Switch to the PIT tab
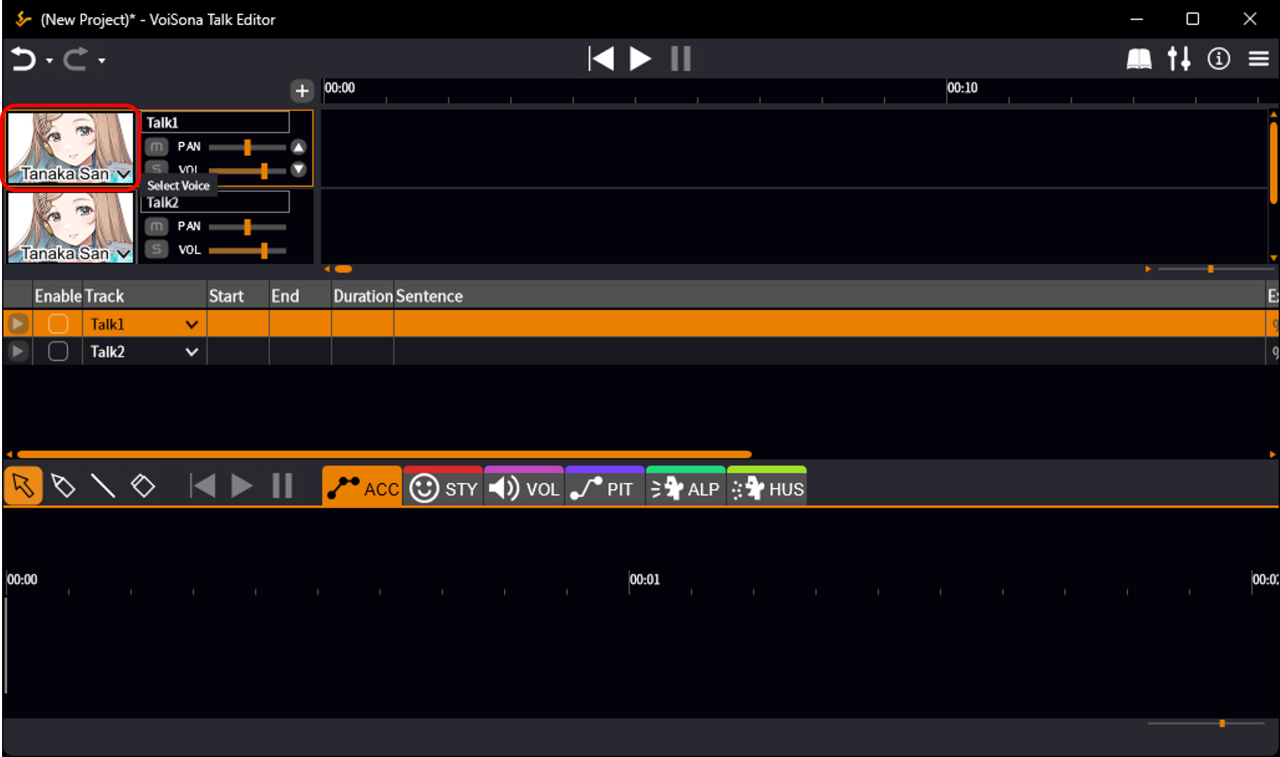Viewport: 1280px width, 757px height. click(x=605, y=487)
